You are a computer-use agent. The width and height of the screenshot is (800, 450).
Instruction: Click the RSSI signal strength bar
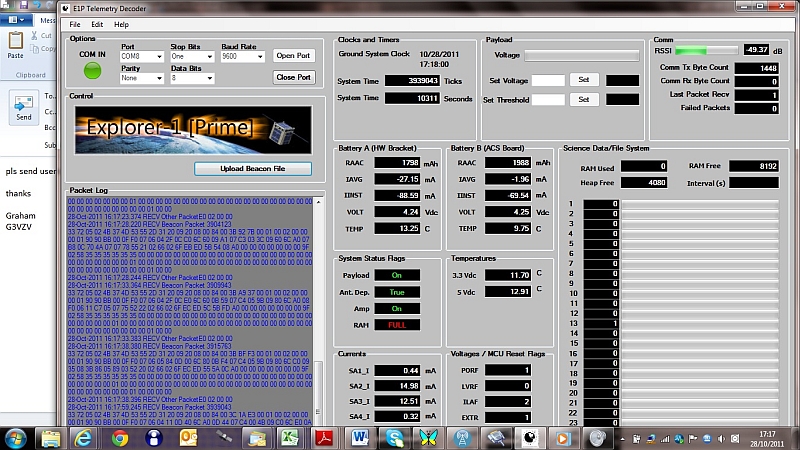[707, 51]
